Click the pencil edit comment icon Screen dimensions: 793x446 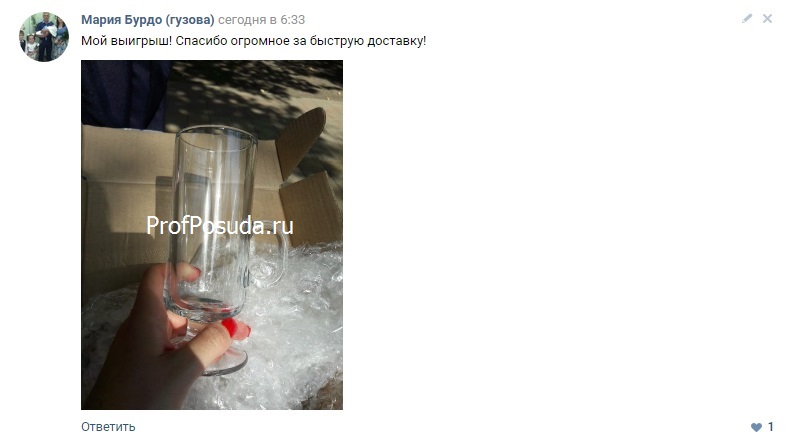747,19
